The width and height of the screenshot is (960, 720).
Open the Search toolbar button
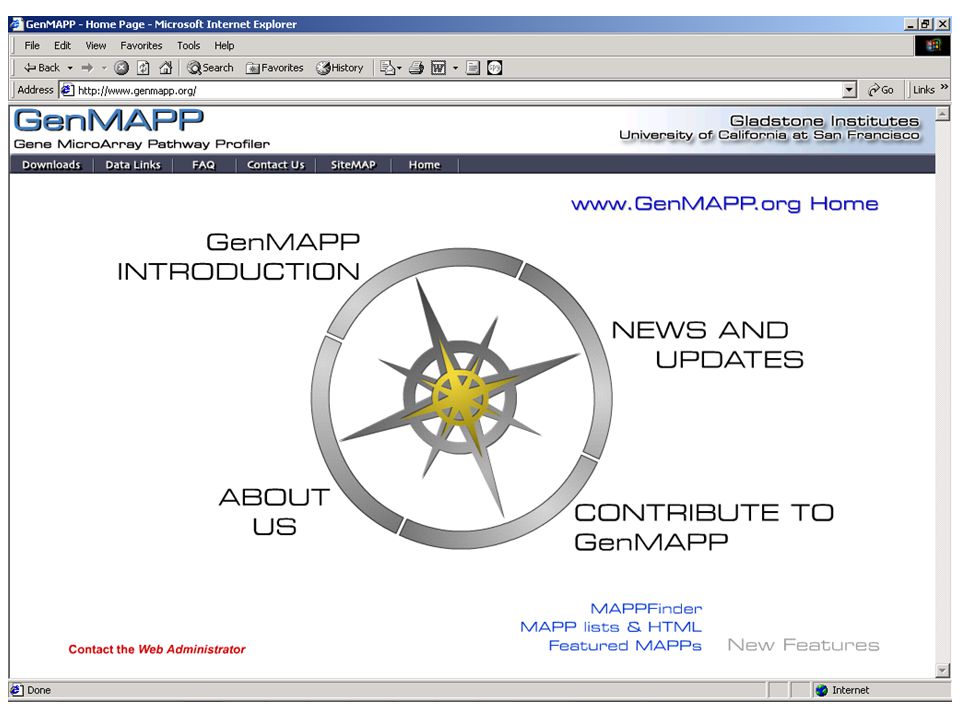(211, 68)
